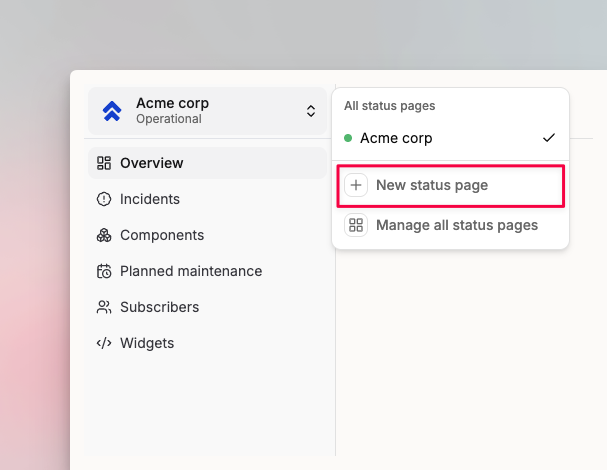Open Planned maintenance in the sidebar
607x470 pixels.
(x=207, y=271)
